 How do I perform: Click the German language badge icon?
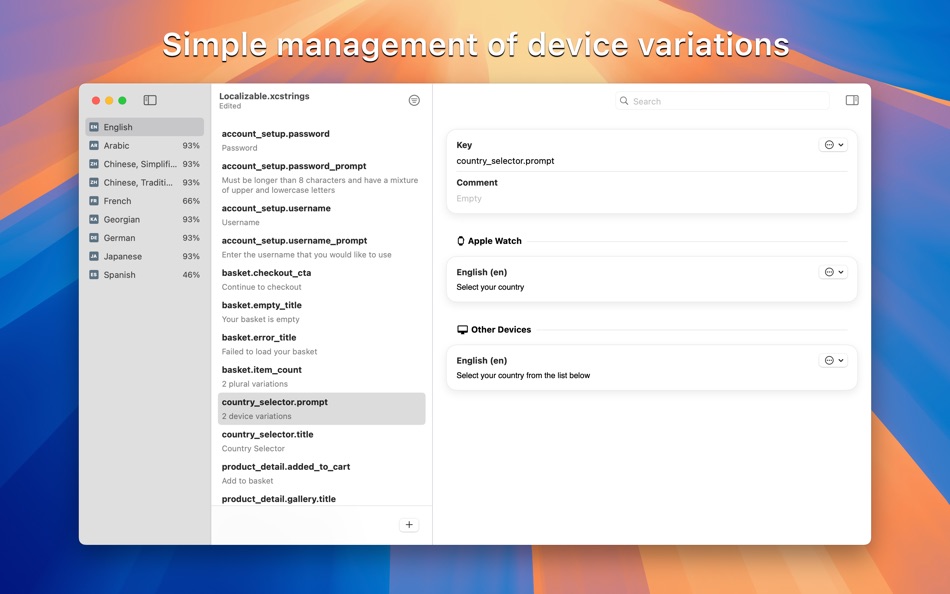94,238
